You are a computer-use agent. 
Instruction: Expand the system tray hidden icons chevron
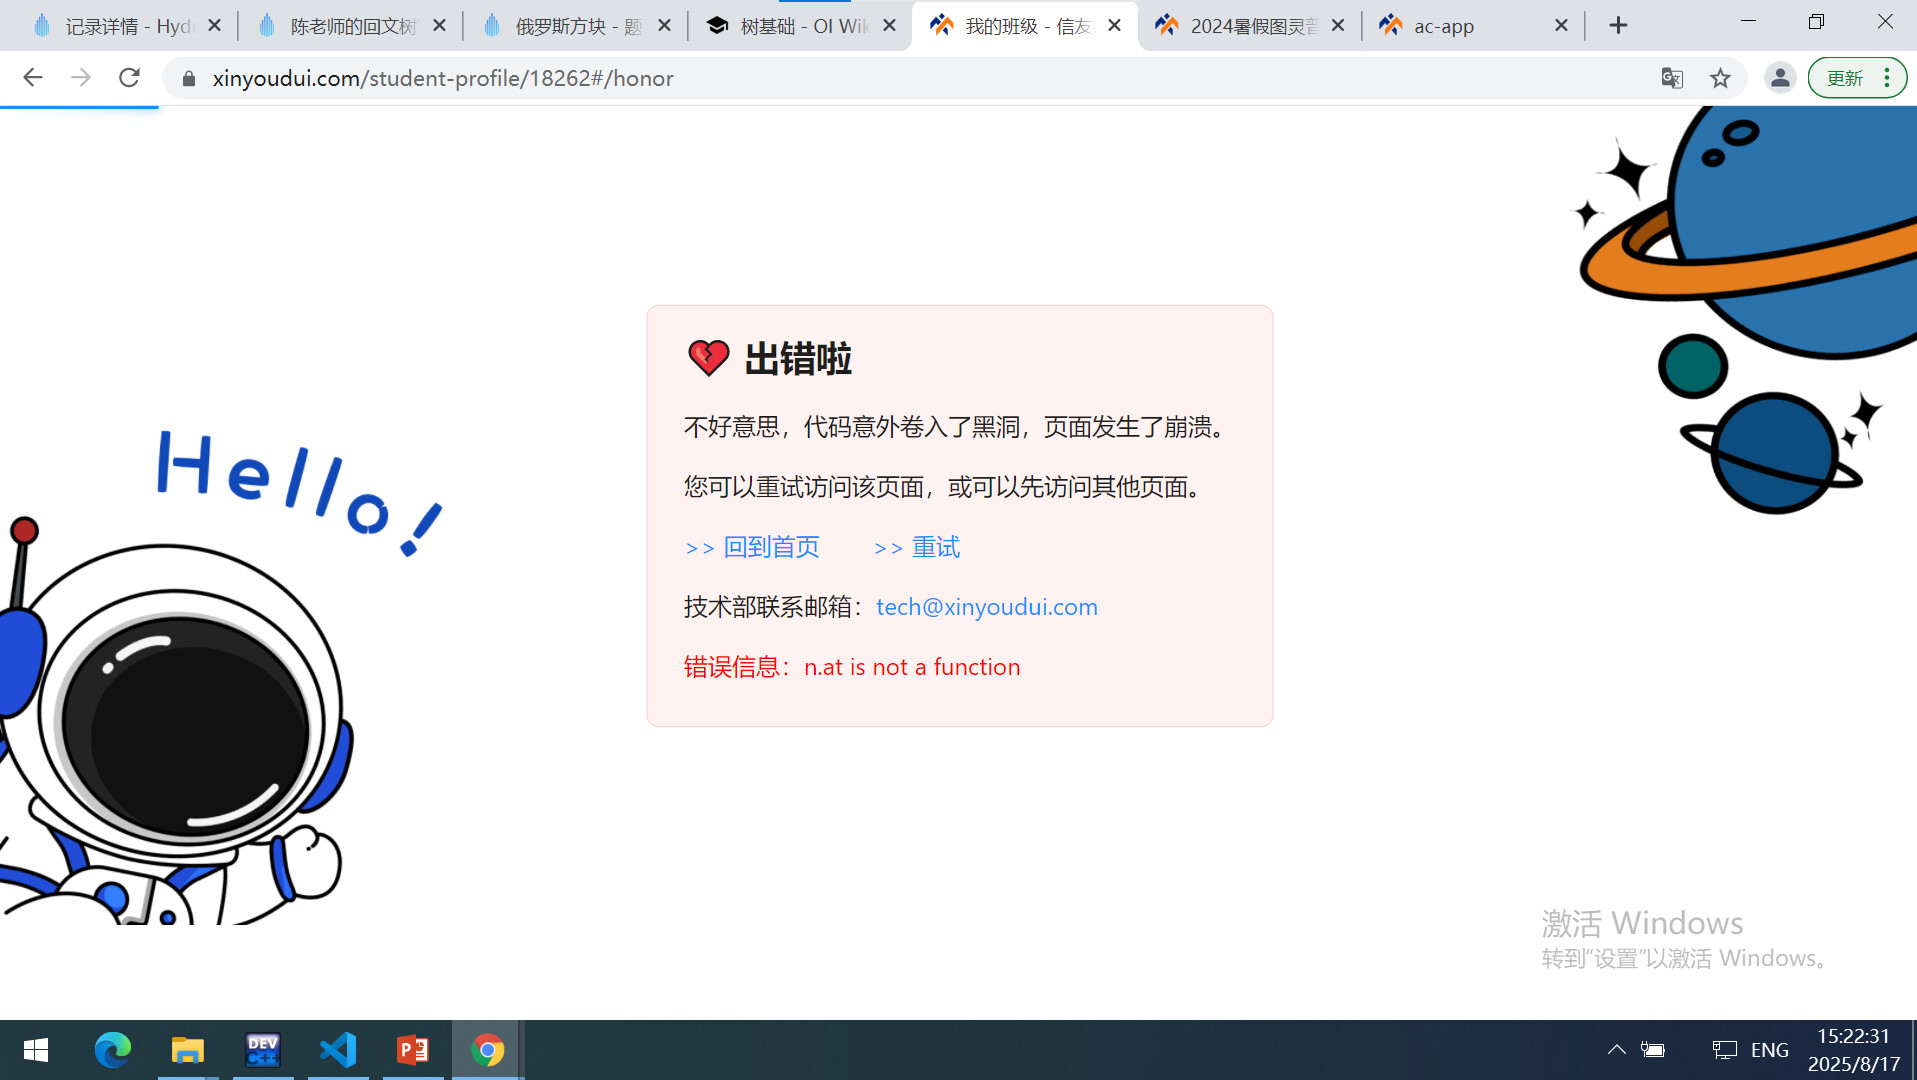1616,1049
